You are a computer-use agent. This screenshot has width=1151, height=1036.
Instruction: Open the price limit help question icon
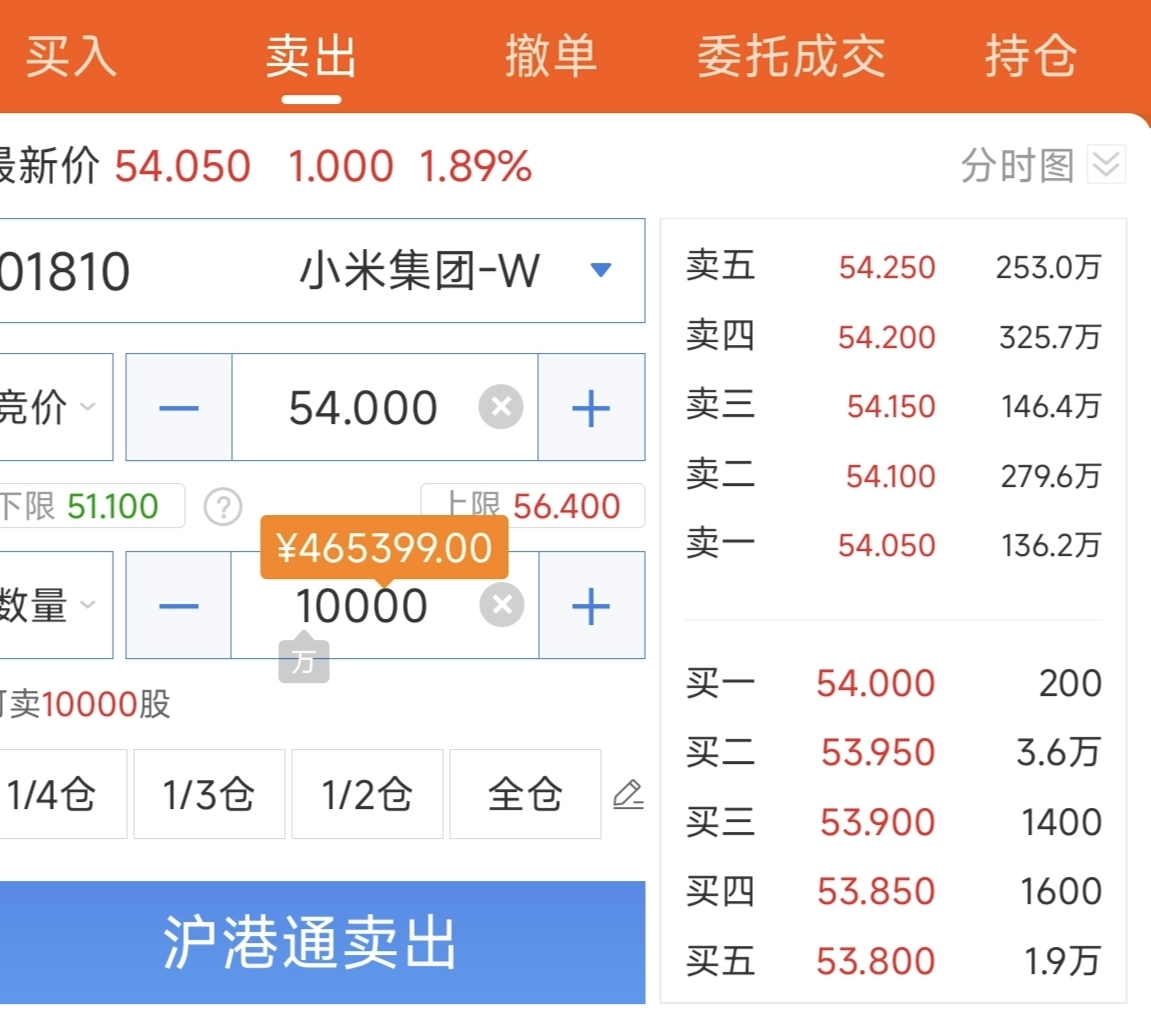[x=222, y=507]
